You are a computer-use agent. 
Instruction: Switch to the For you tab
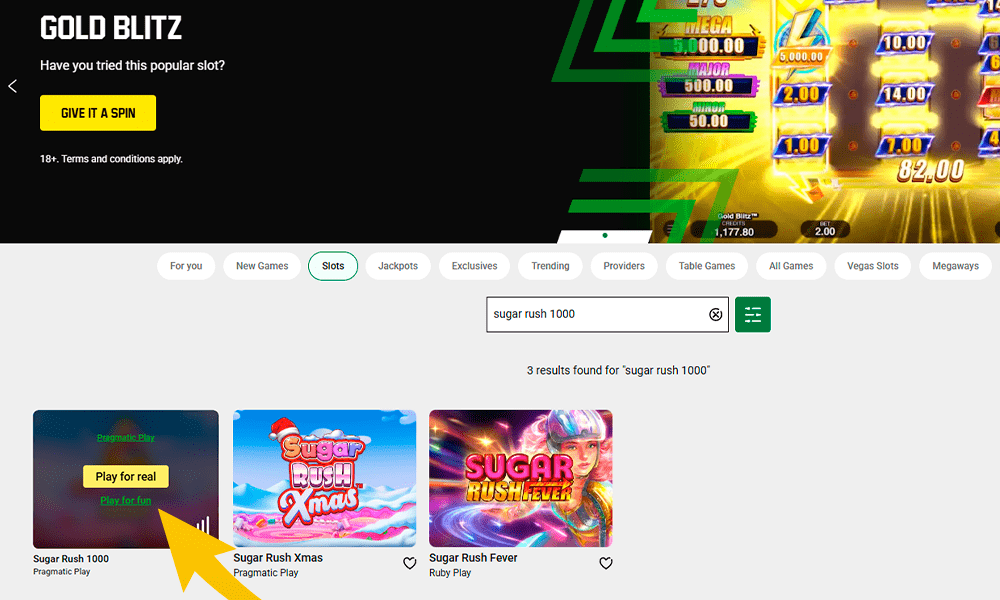coord(186,266)
